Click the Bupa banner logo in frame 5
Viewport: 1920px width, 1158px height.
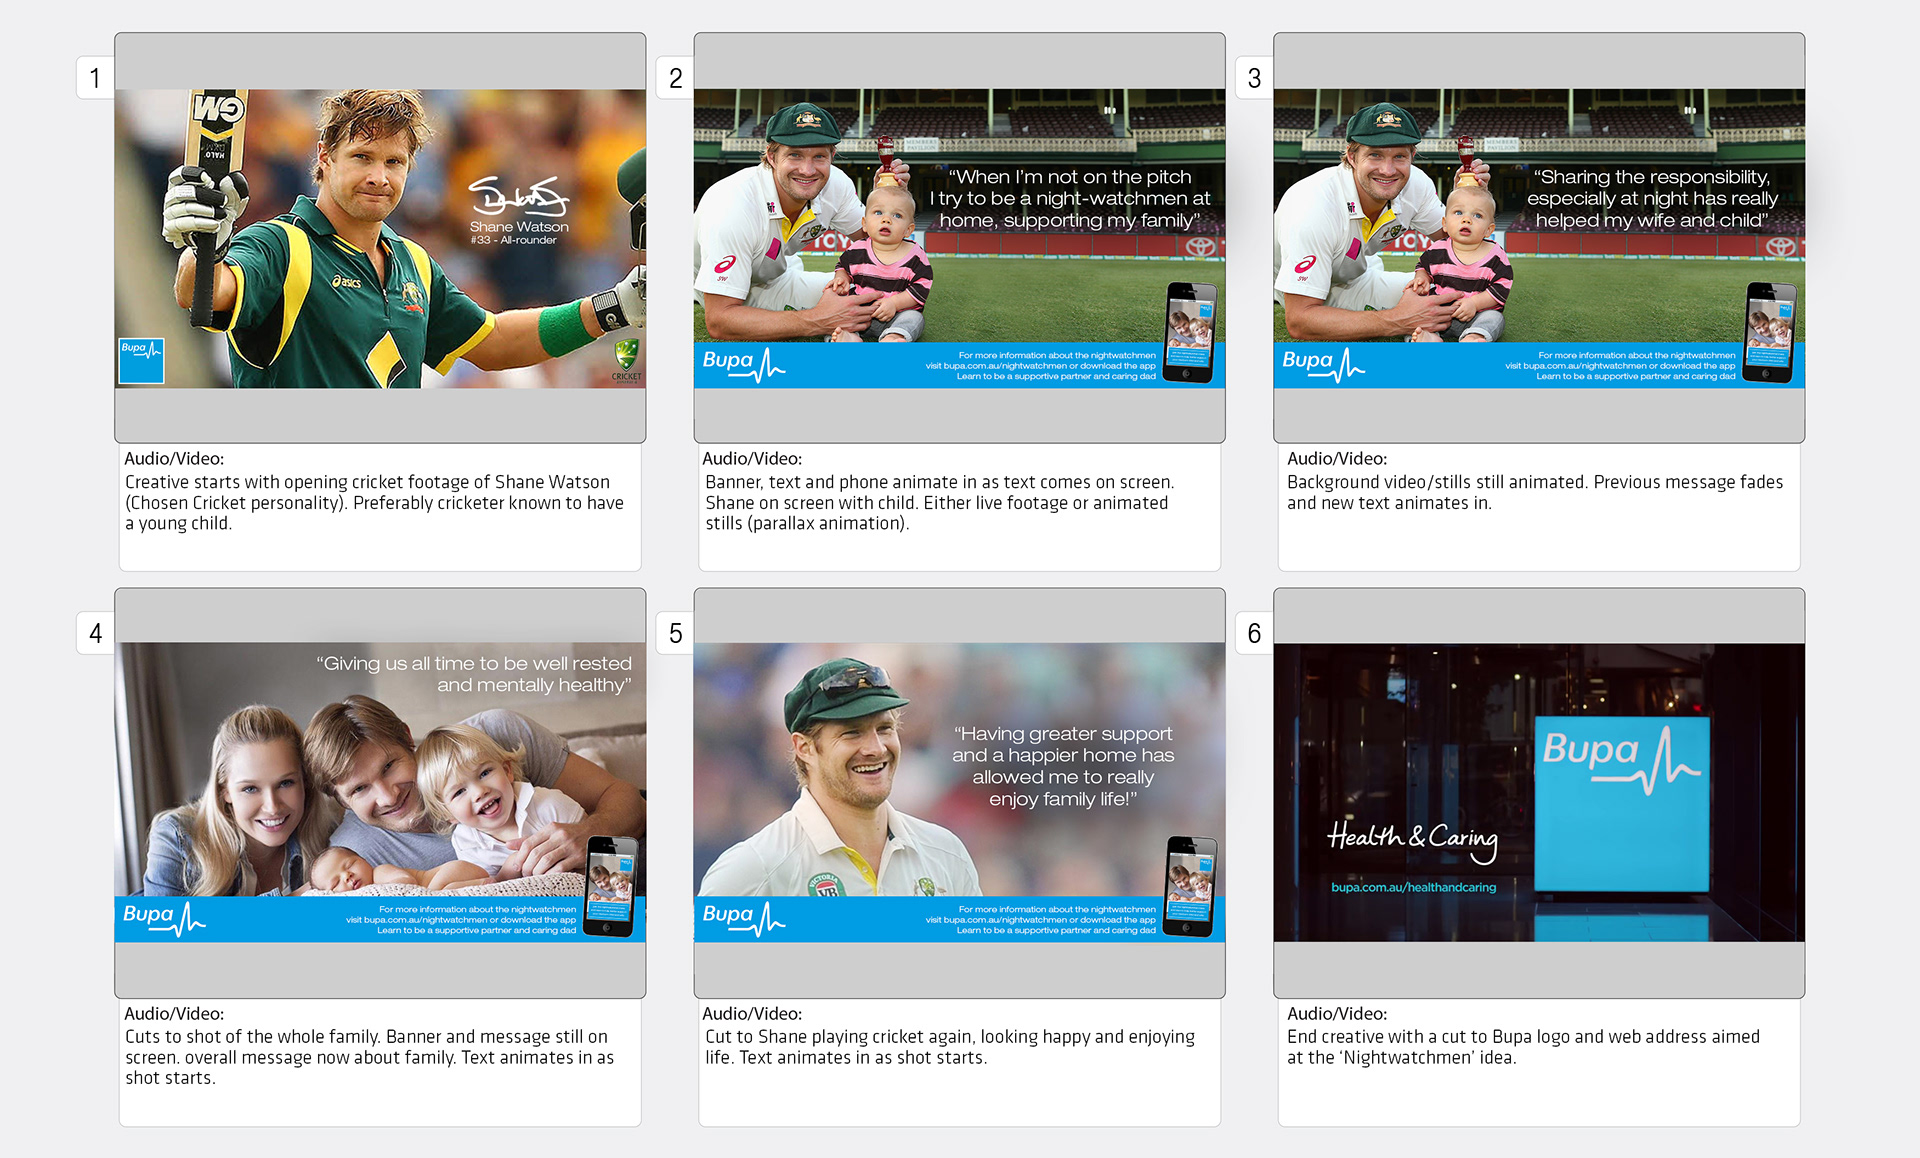pos(743,919)
